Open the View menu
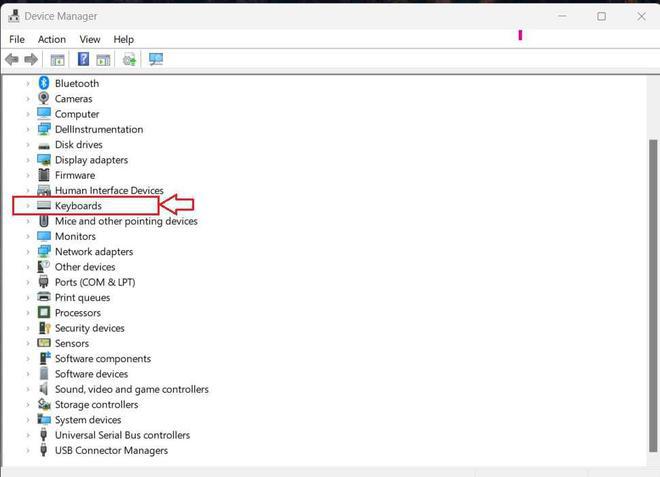Image resolution: width=660 pixels, height=477 pixels. tap(90, 39)
